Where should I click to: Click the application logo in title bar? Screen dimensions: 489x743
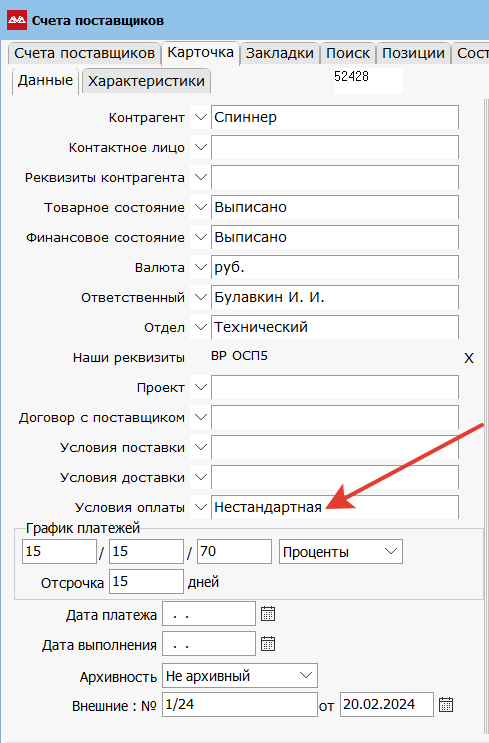click(17, 20)
